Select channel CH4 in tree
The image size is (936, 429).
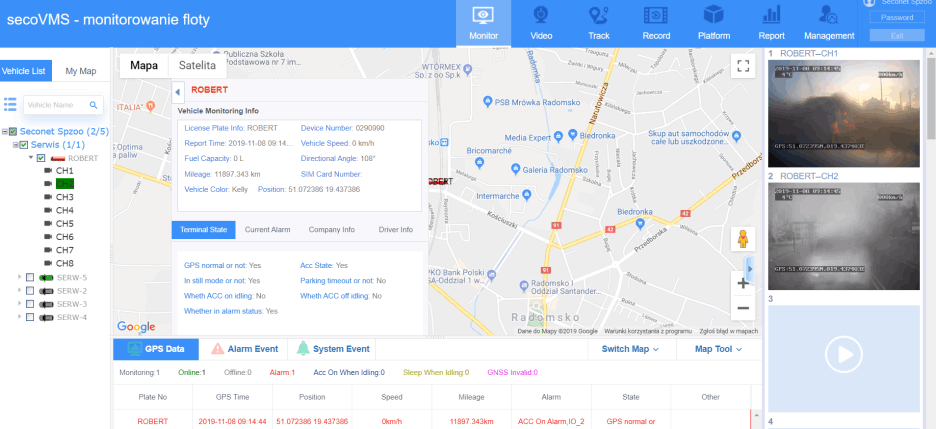64,210
